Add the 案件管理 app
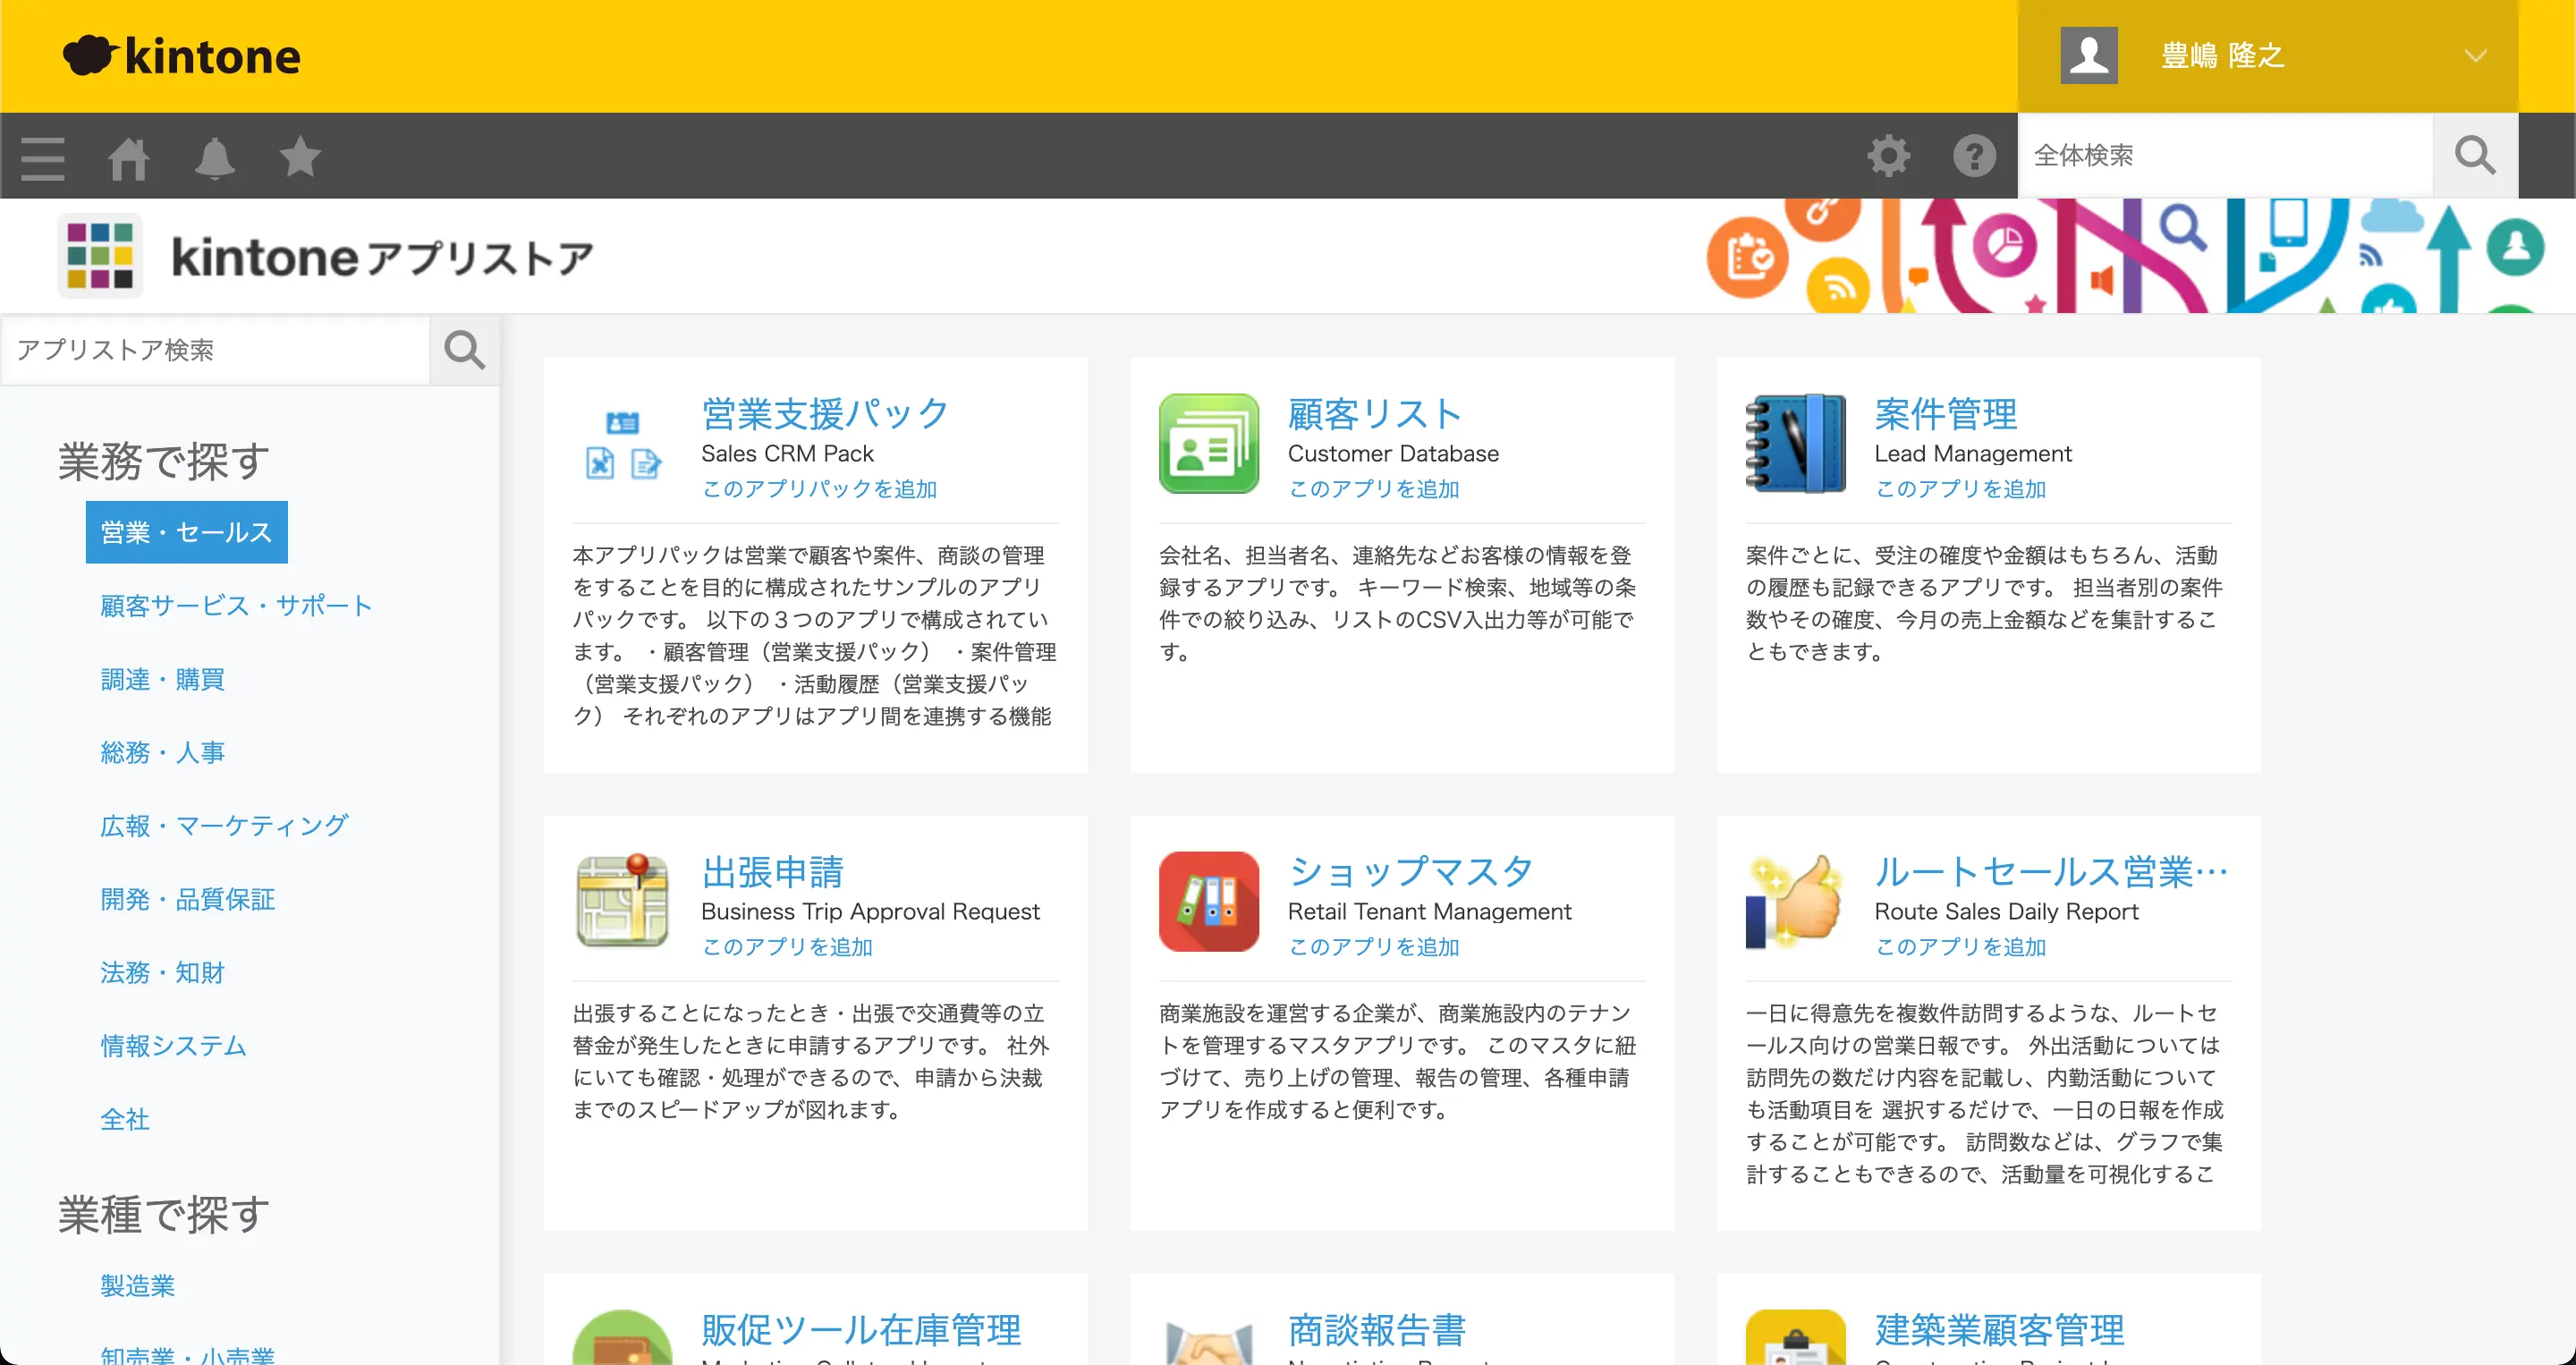This screenshot has height=1365, width=2576. [1961, 489]
